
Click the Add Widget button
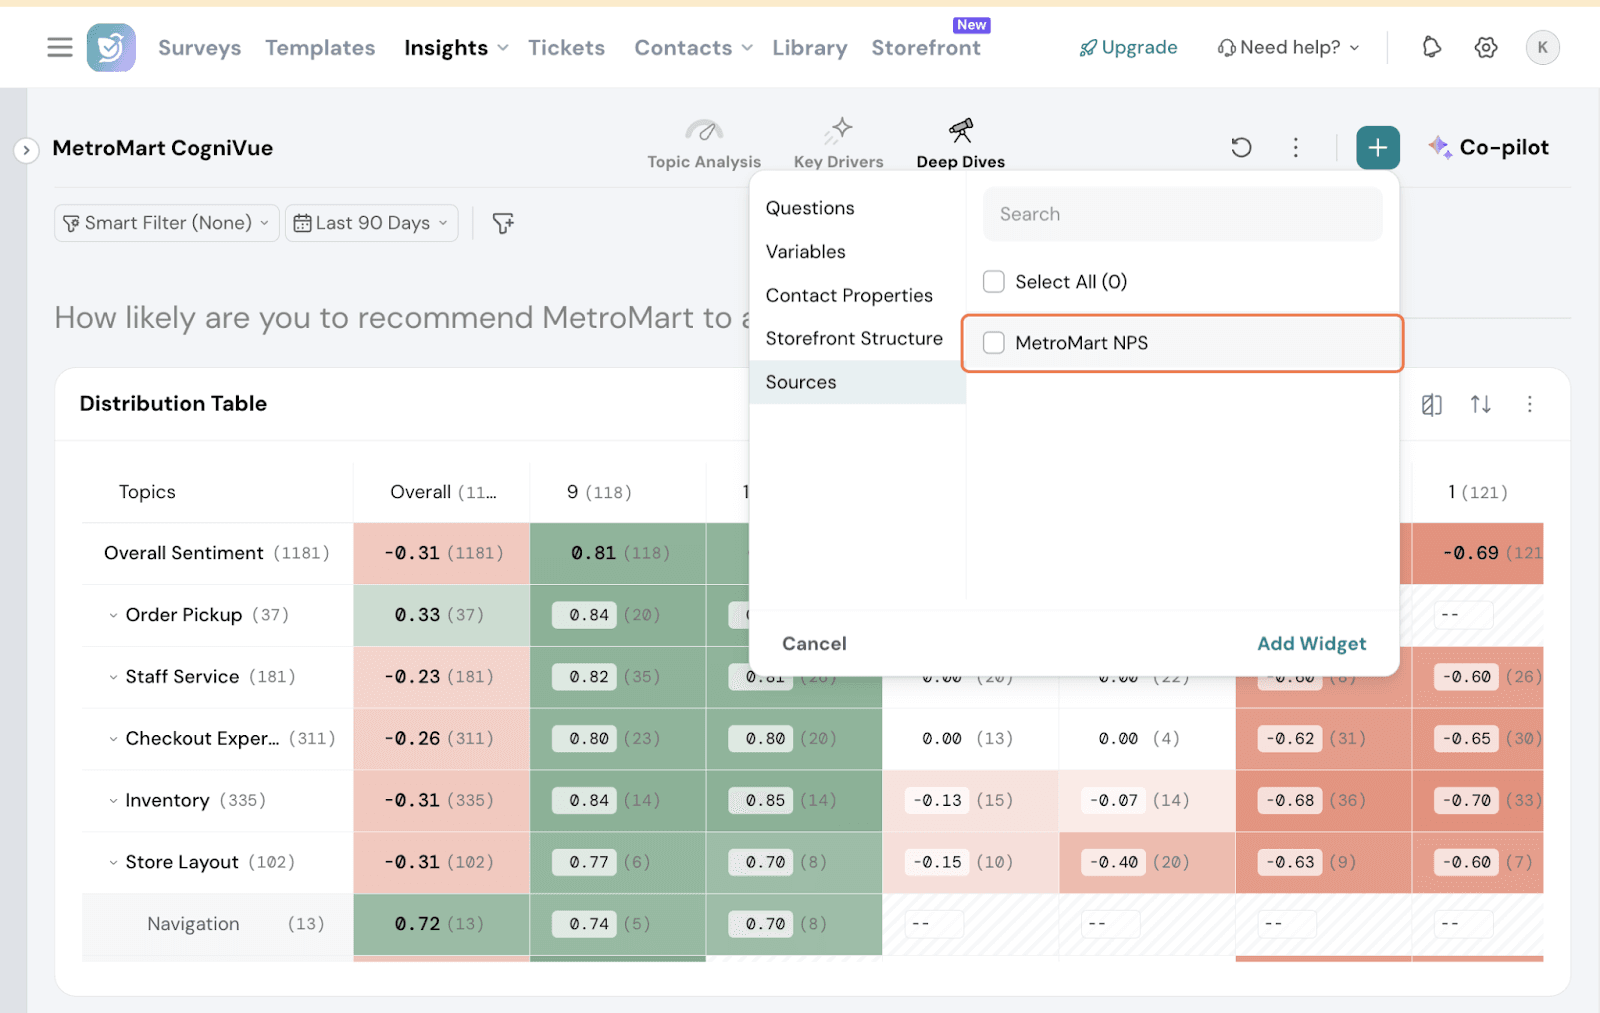pos(1311,644)
